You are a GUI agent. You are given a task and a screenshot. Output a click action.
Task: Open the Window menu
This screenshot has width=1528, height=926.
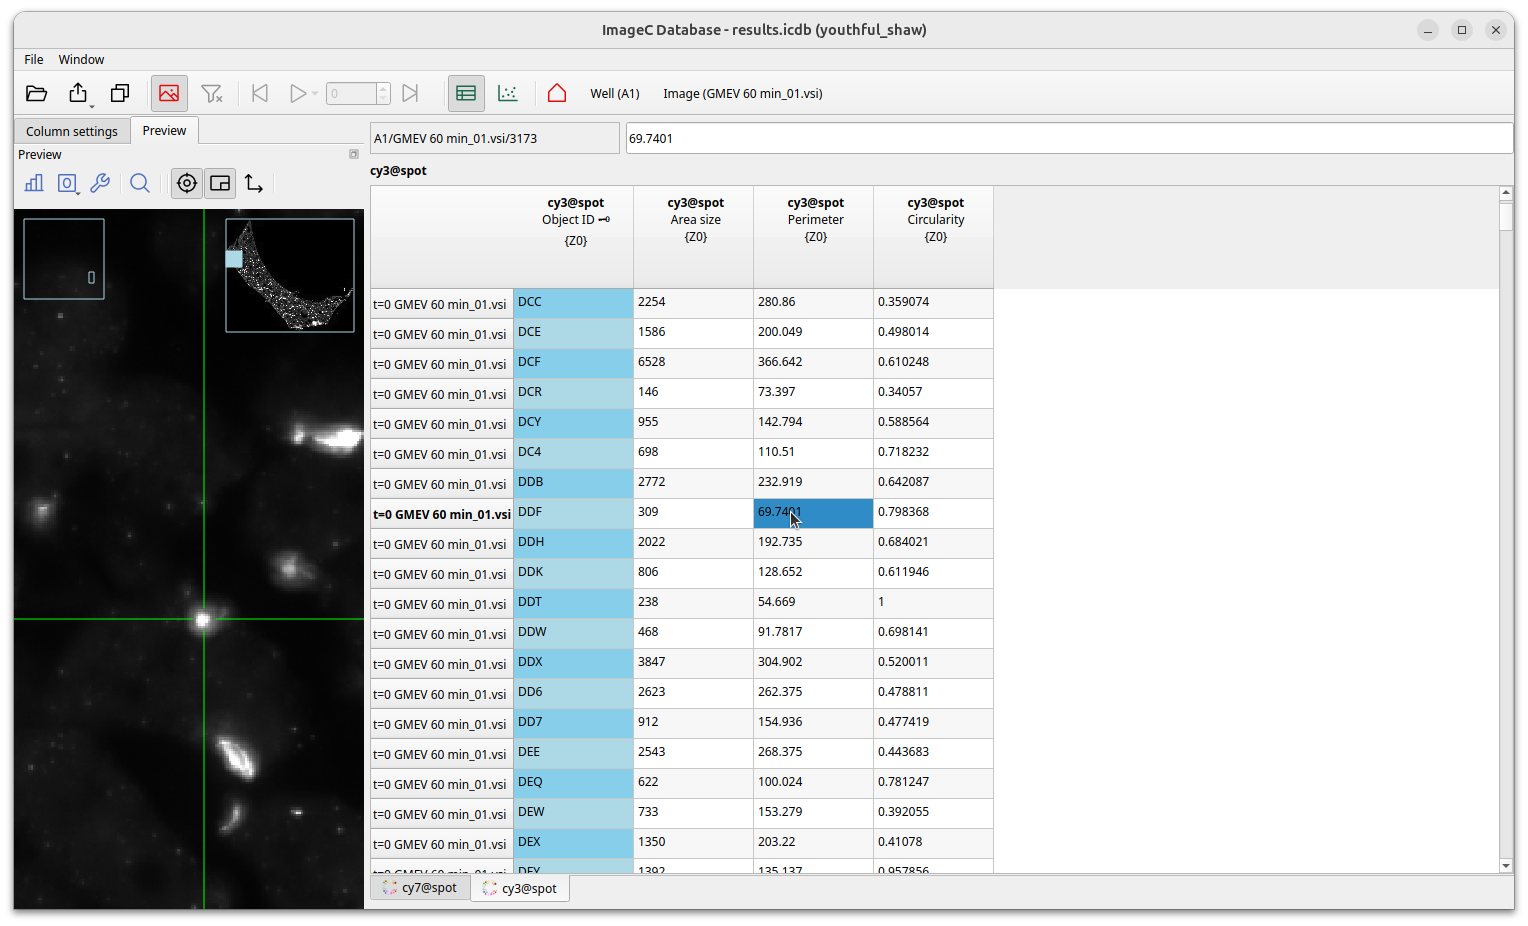(81, 60)
